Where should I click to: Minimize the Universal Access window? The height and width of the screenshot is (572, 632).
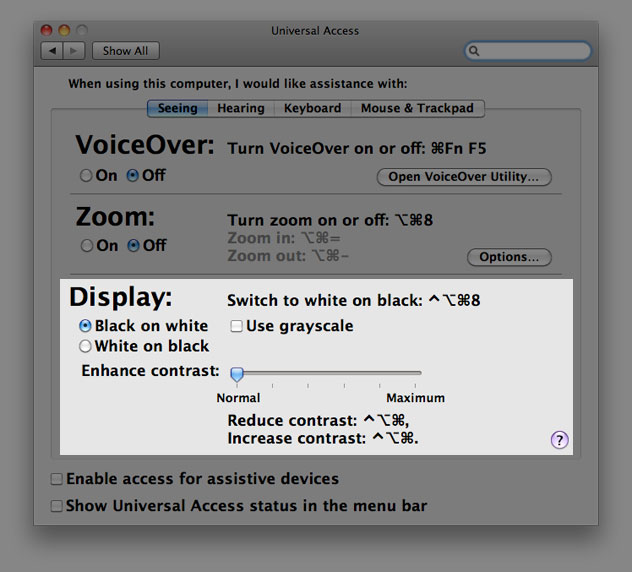[x=64, y=31]
